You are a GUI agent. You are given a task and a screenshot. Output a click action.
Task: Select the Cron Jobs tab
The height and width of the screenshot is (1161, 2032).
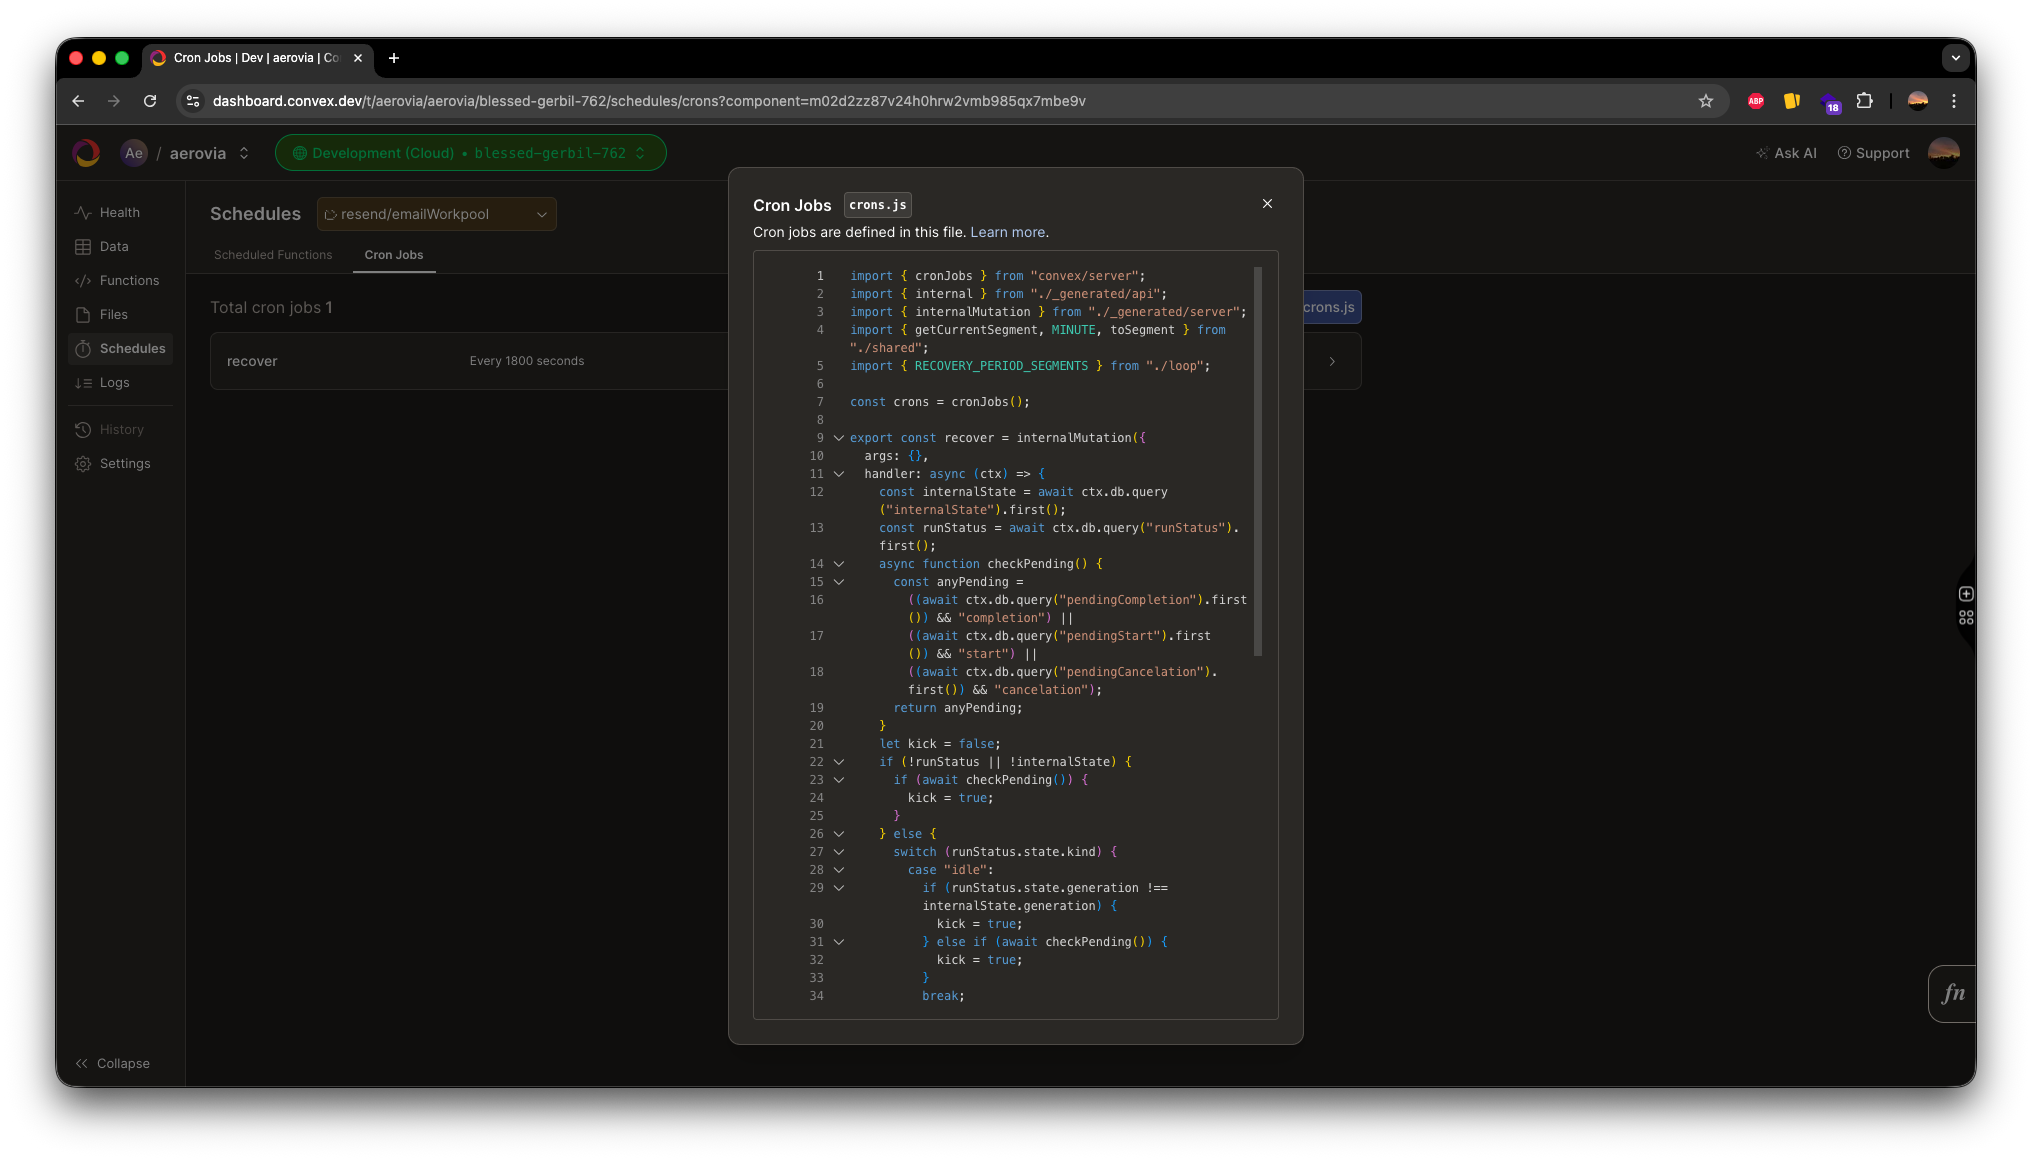pos(393,255)
